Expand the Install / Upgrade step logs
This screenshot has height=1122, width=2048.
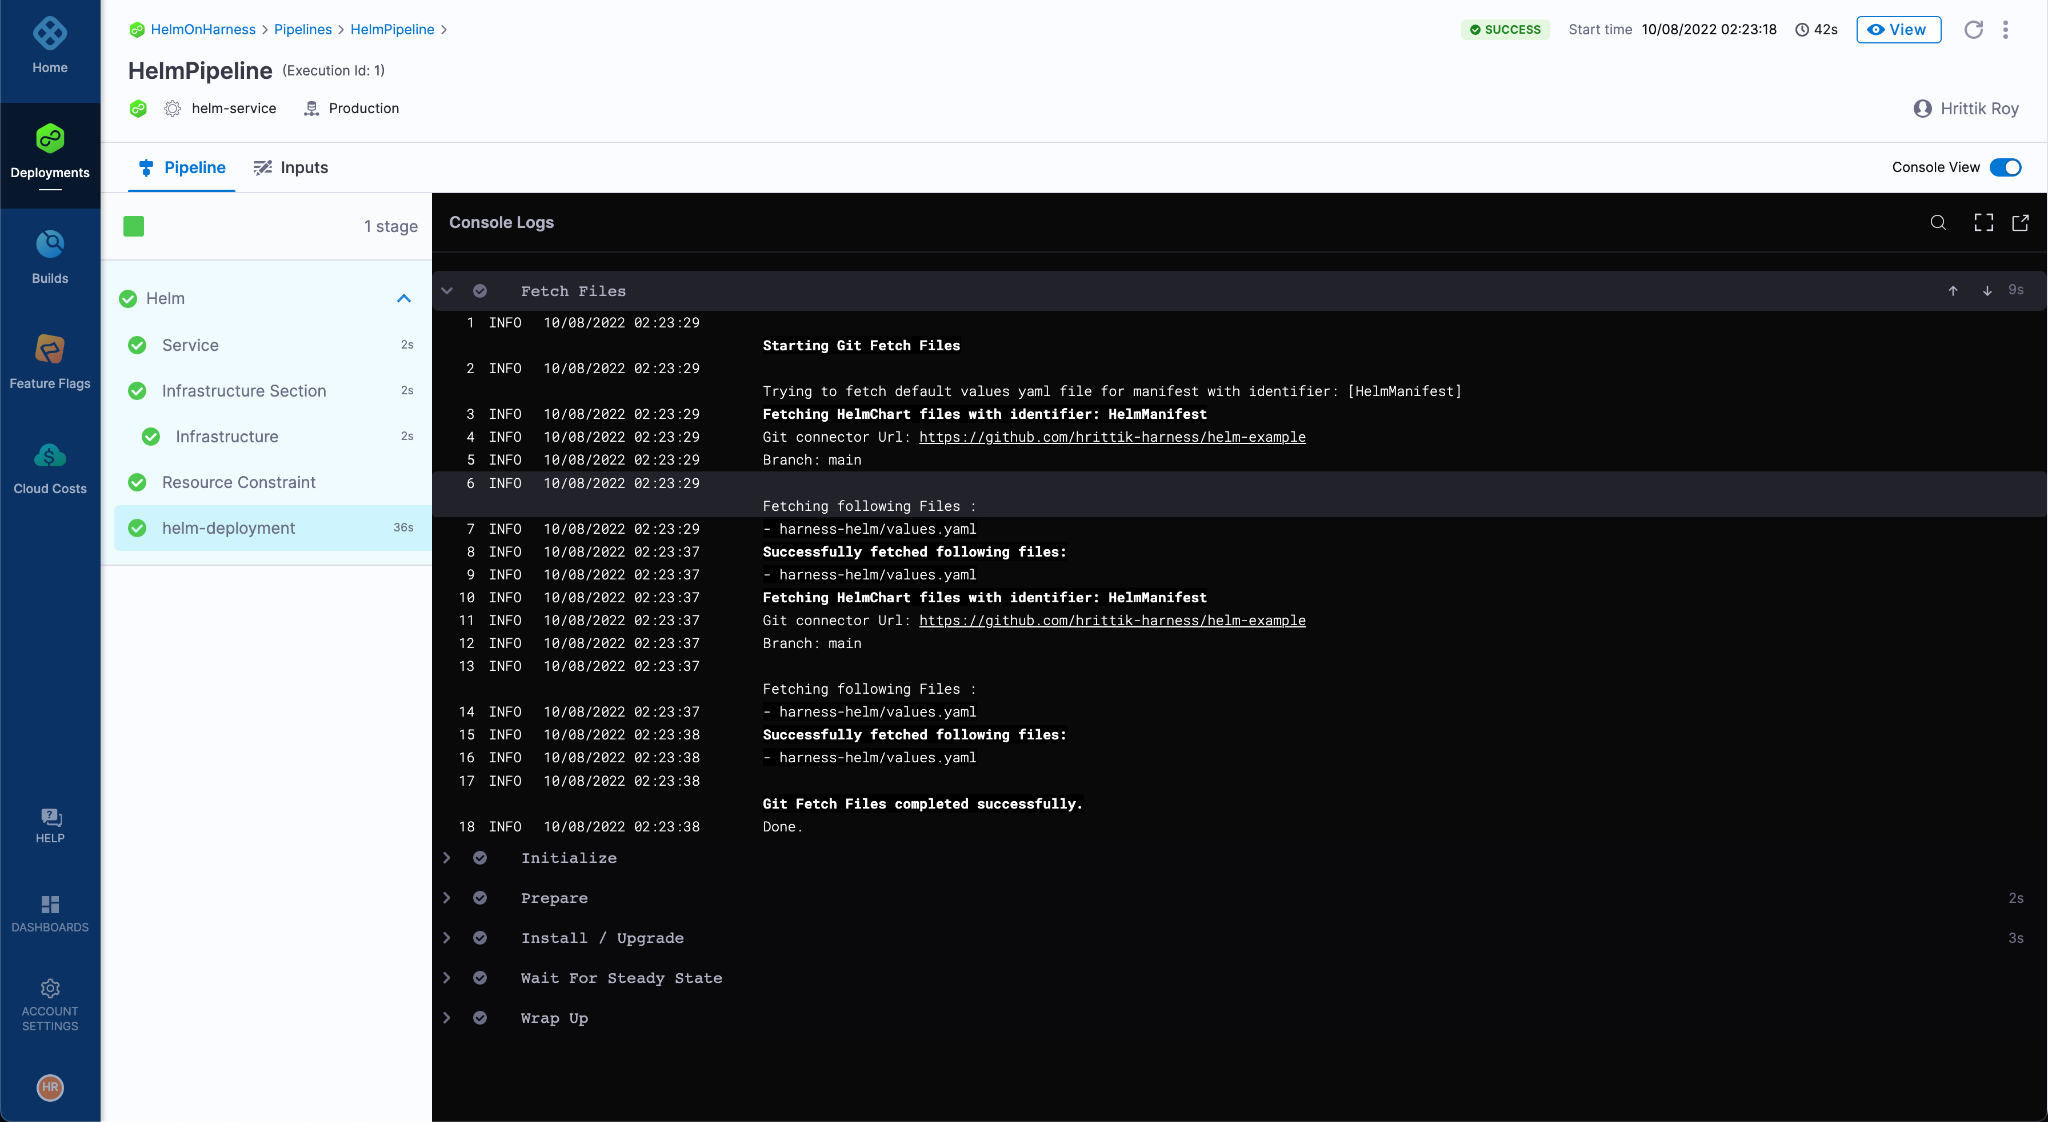click(x=446, y=938)
